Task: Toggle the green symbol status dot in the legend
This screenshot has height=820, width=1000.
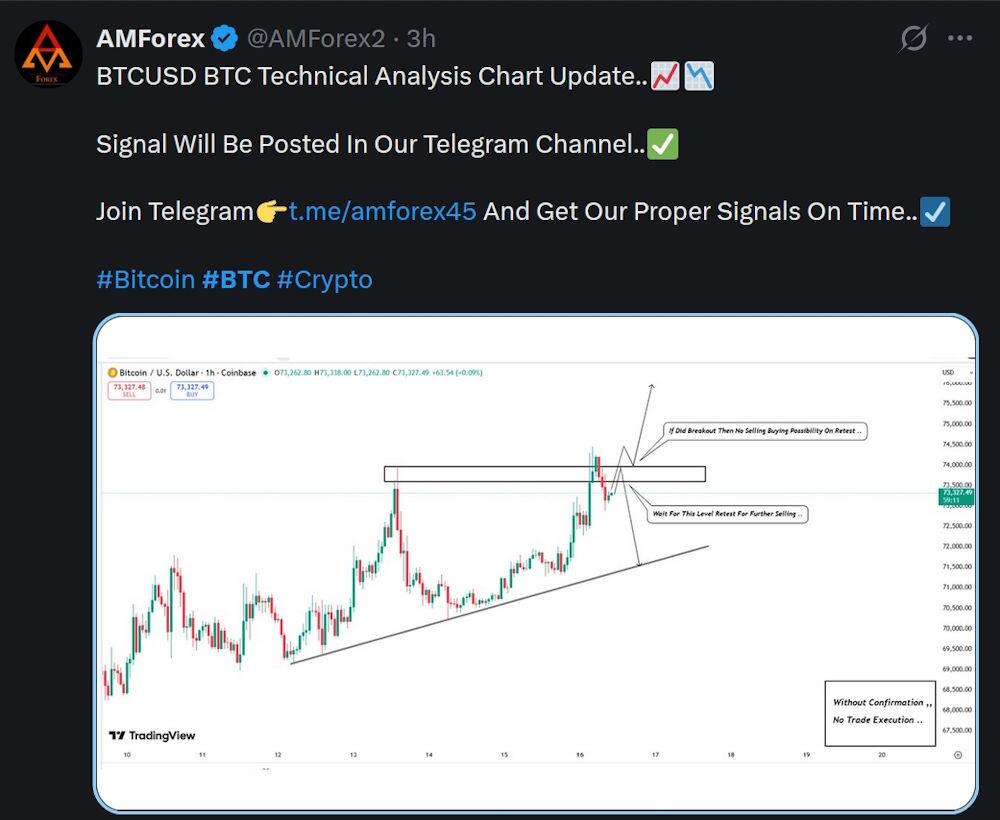Action: [x=264, y=371]
